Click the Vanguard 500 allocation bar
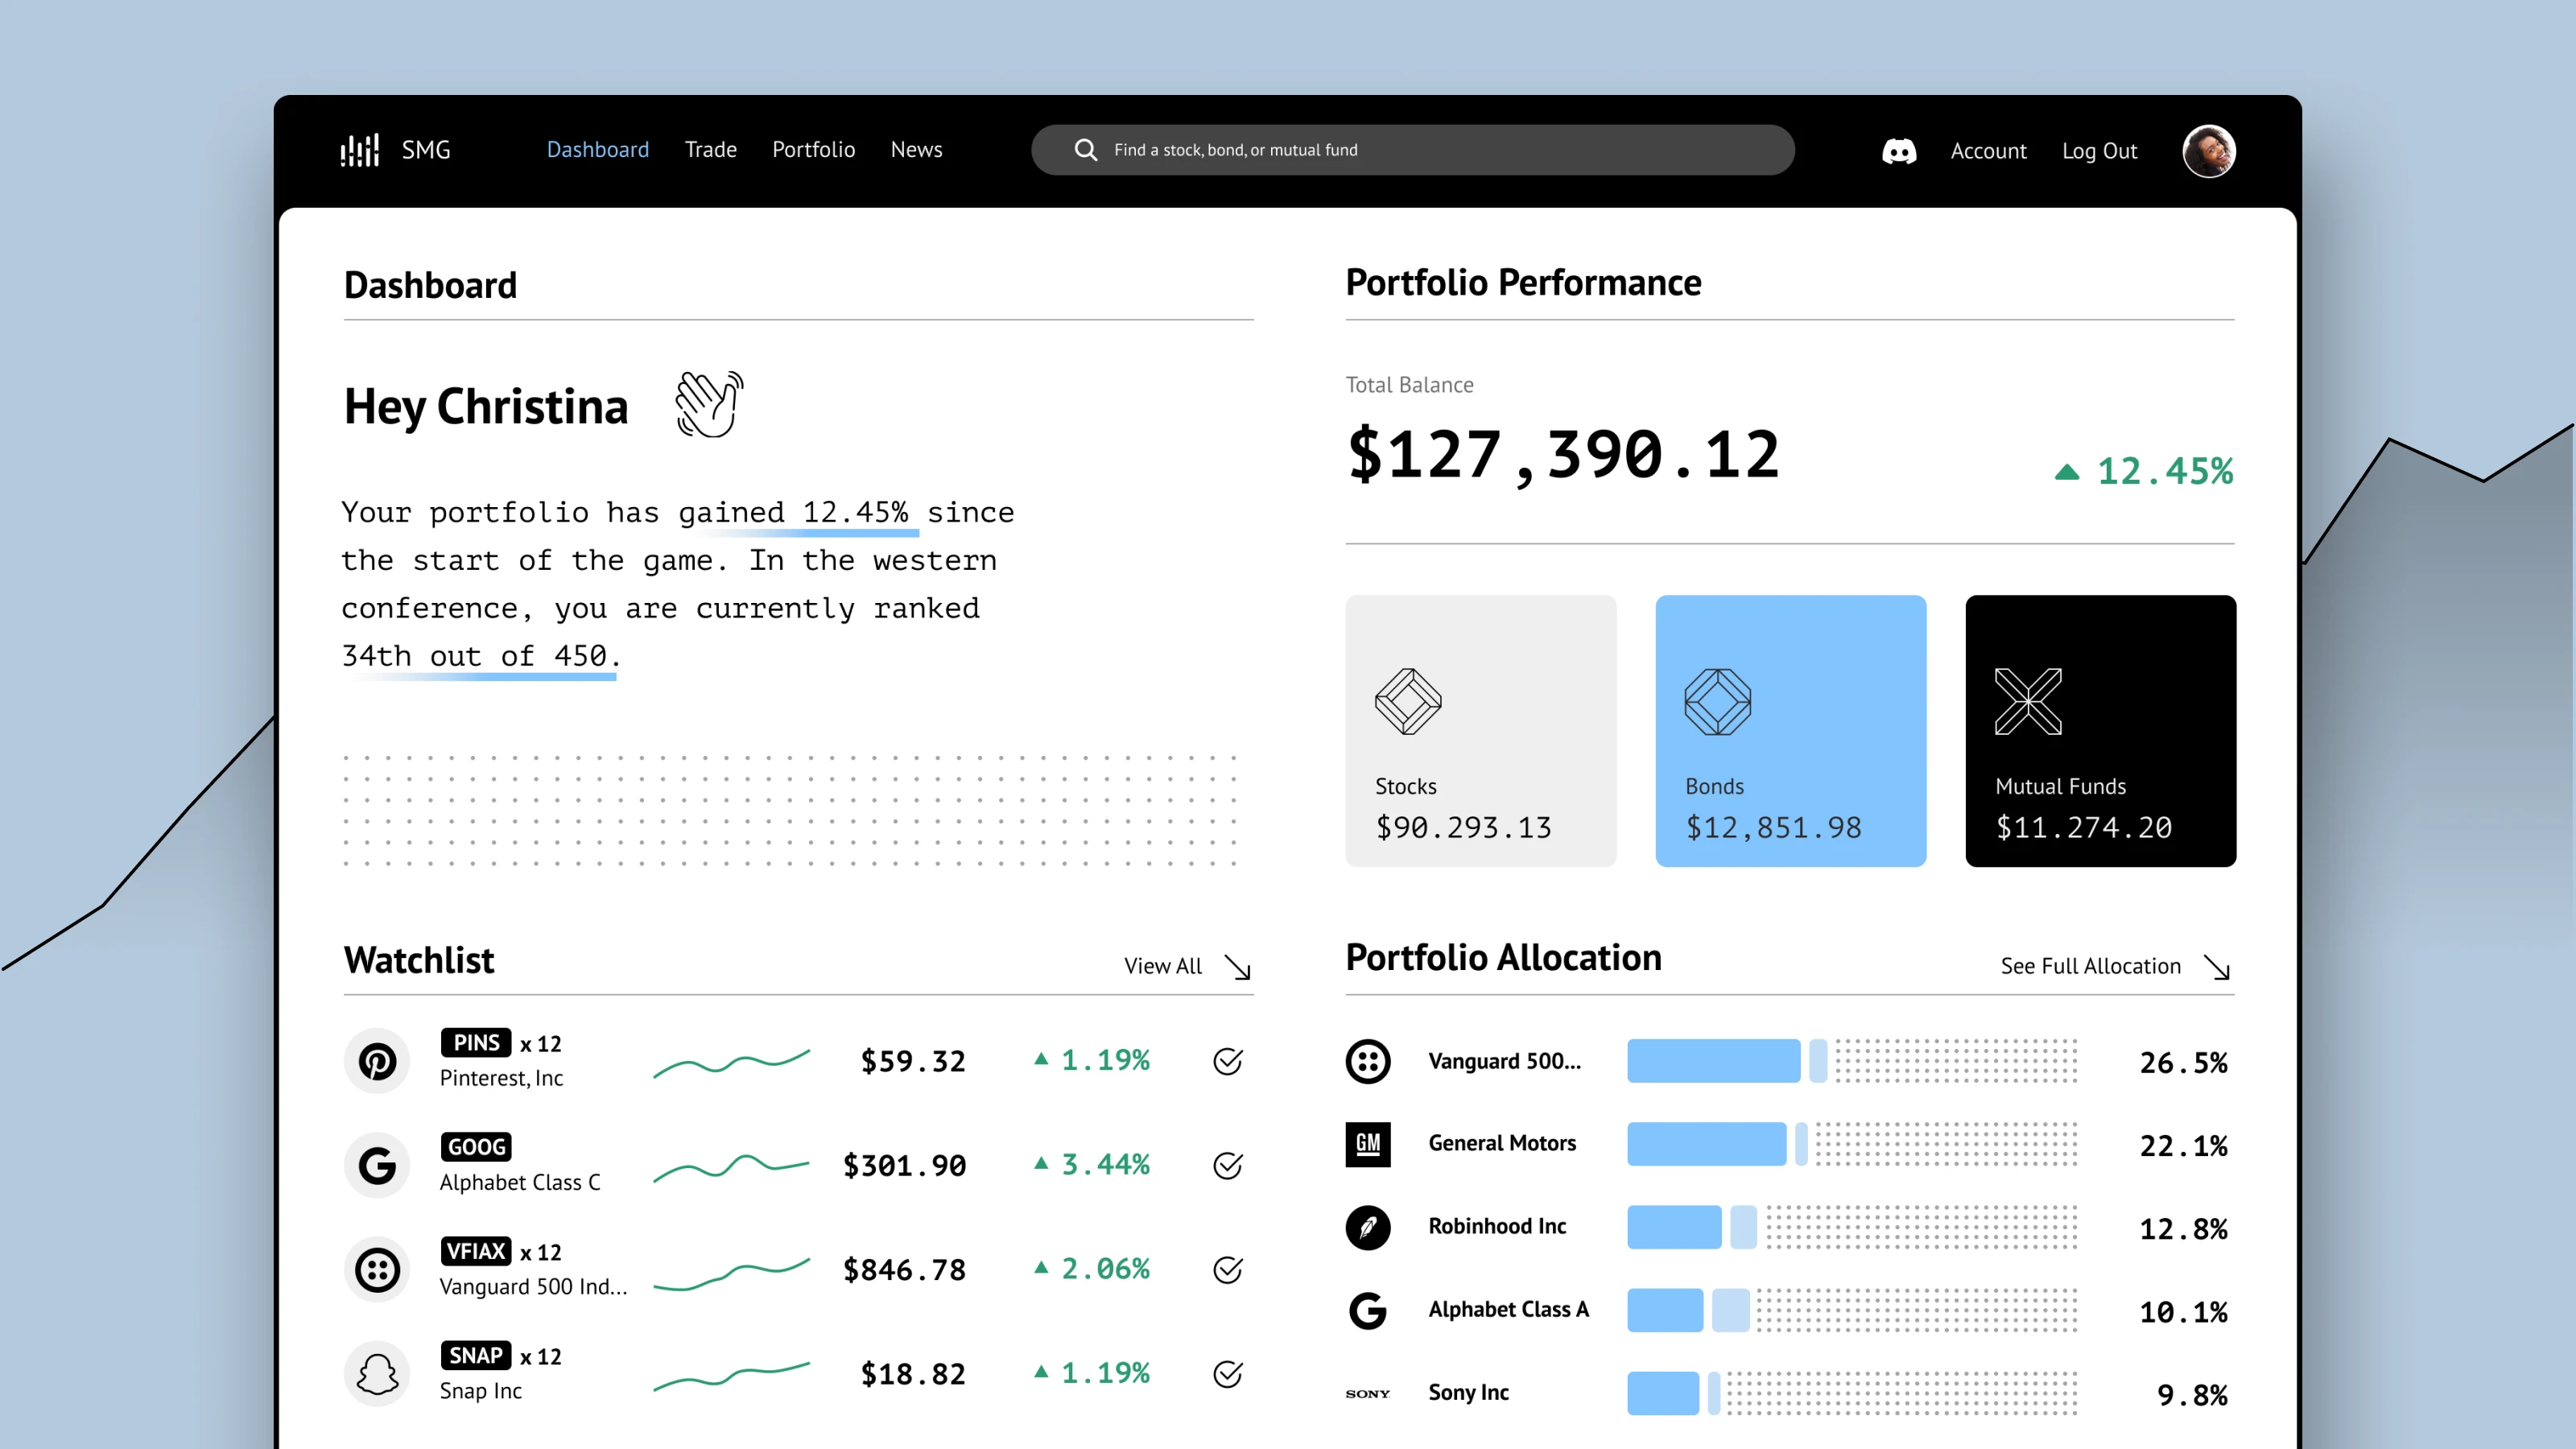The width and height of the screenshot is (2576, 1449). [x=1713, y=1061]
